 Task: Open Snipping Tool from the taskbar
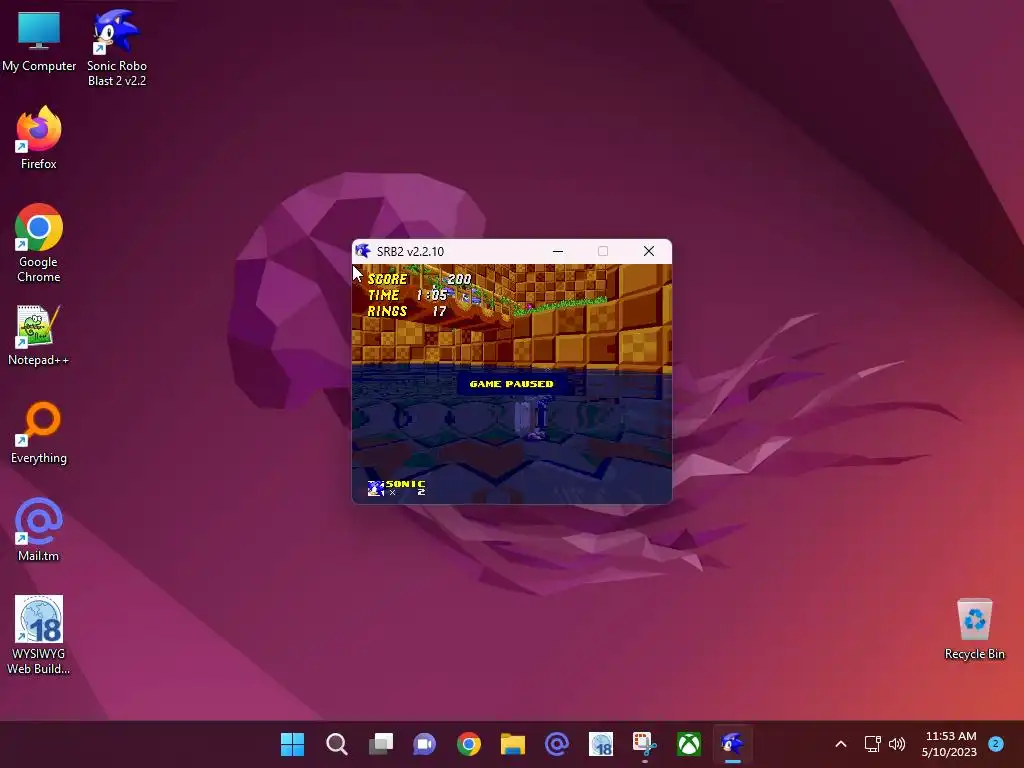point(645,744)
